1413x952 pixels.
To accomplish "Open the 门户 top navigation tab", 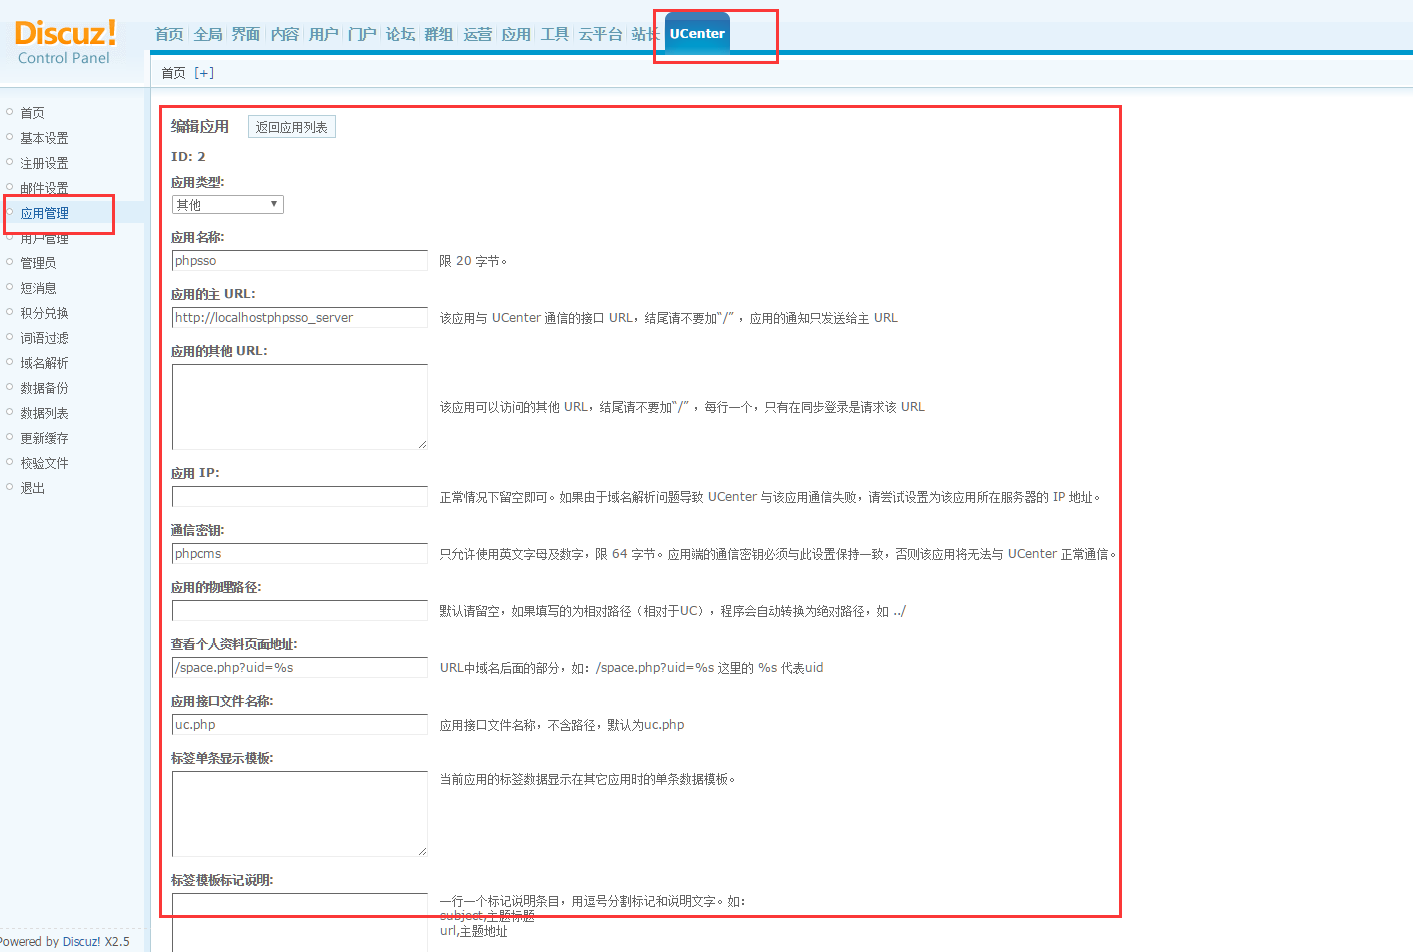I will point(362,34).
